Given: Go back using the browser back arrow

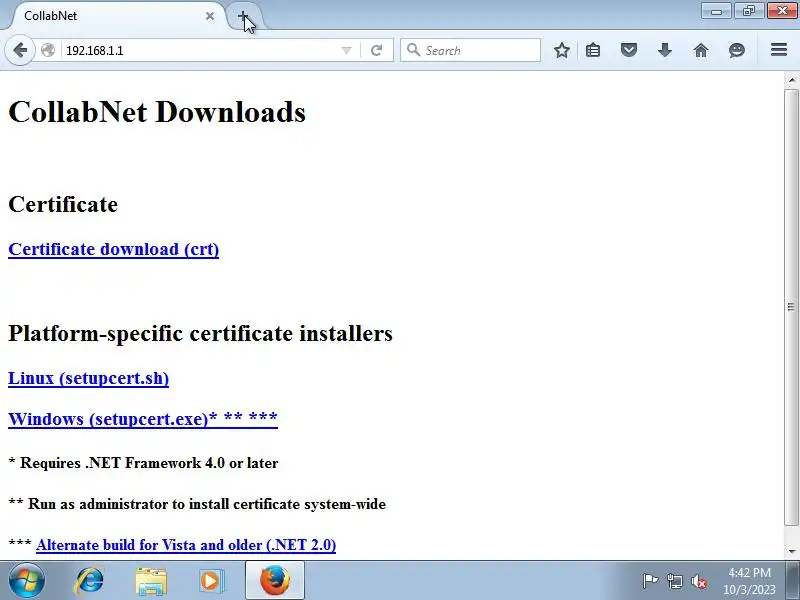Looking at the screenshot, I should [19, 50].
